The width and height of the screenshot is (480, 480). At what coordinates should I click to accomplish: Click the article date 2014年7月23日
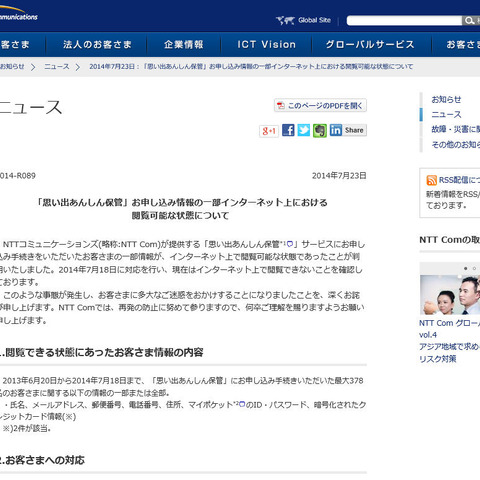(x=339, y=176)
